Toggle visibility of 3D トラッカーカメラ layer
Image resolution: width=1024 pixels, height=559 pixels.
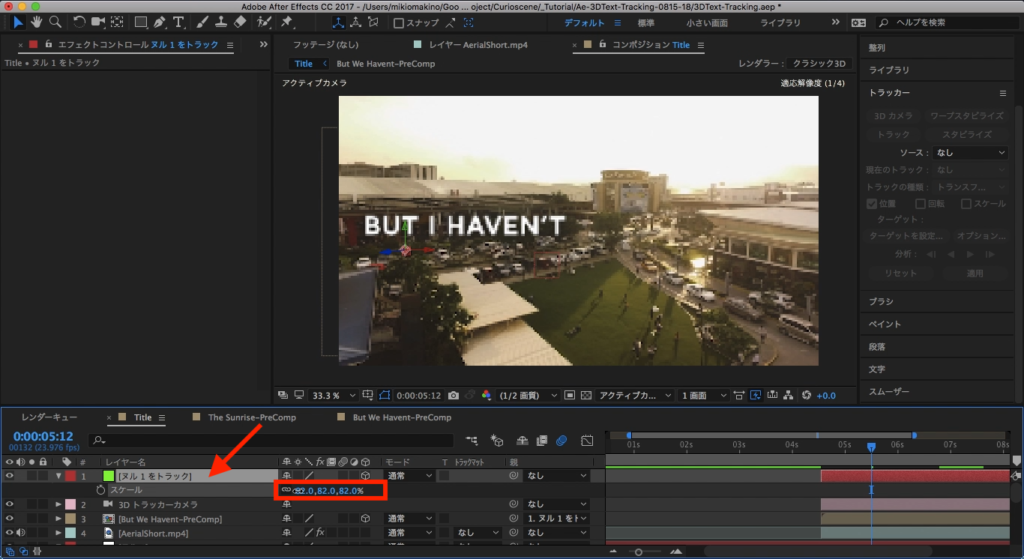coord(10,505)
